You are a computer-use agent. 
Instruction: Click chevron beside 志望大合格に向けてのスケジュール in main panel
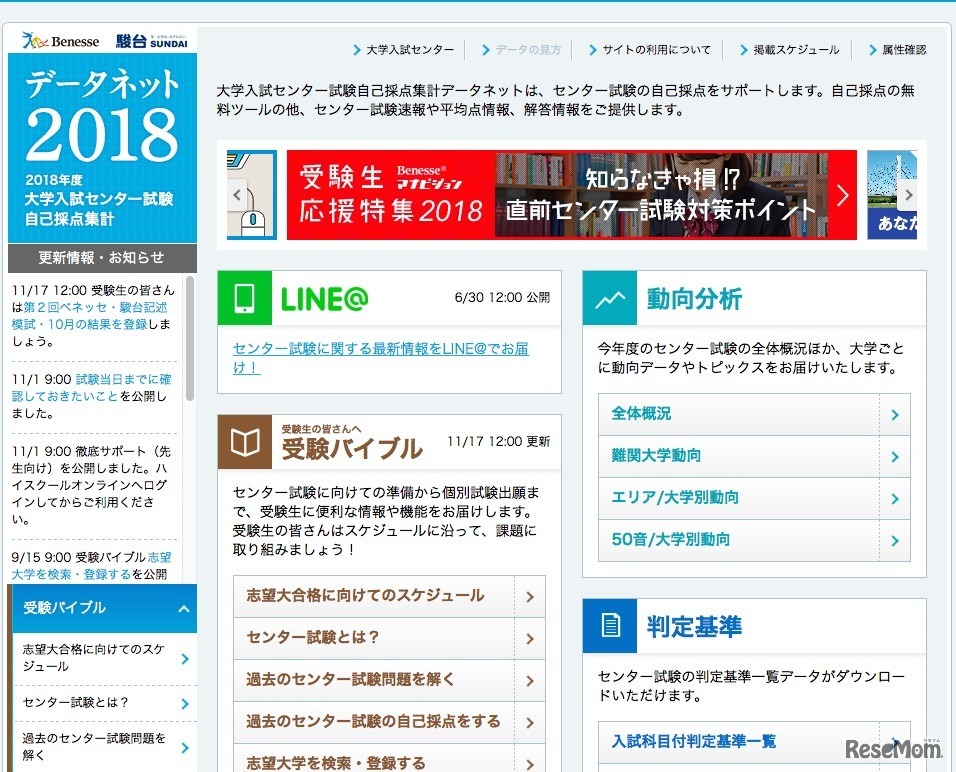click(x=530, y=596)
